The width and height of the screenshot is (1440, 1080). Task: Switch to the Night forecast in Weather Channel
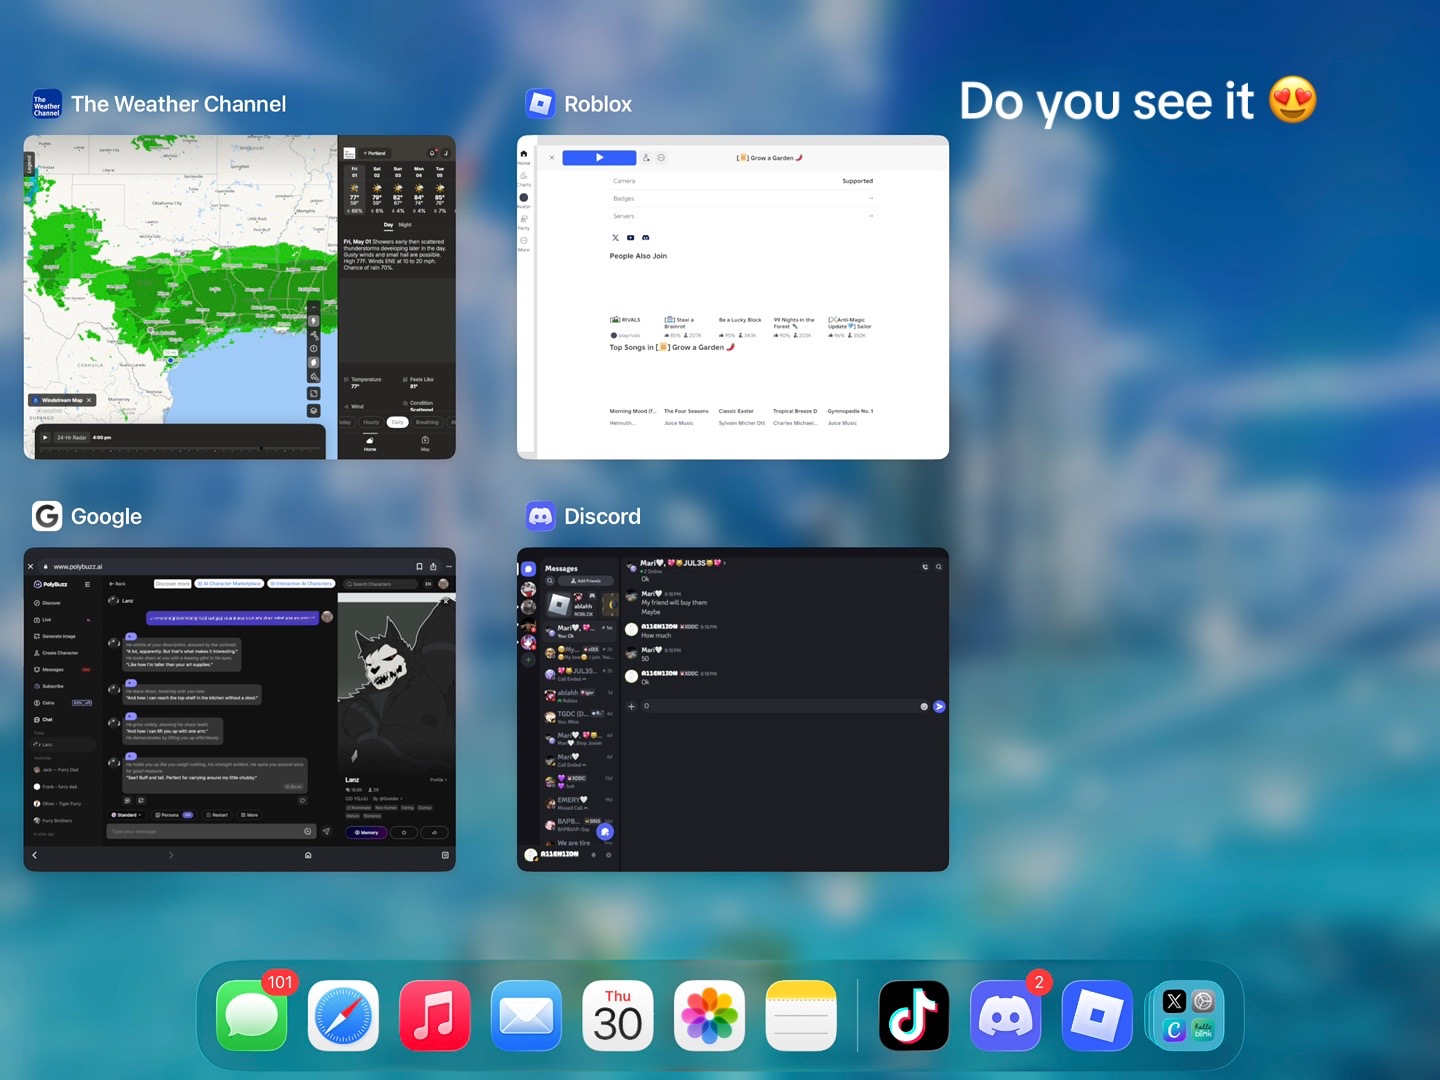[405, 225]
